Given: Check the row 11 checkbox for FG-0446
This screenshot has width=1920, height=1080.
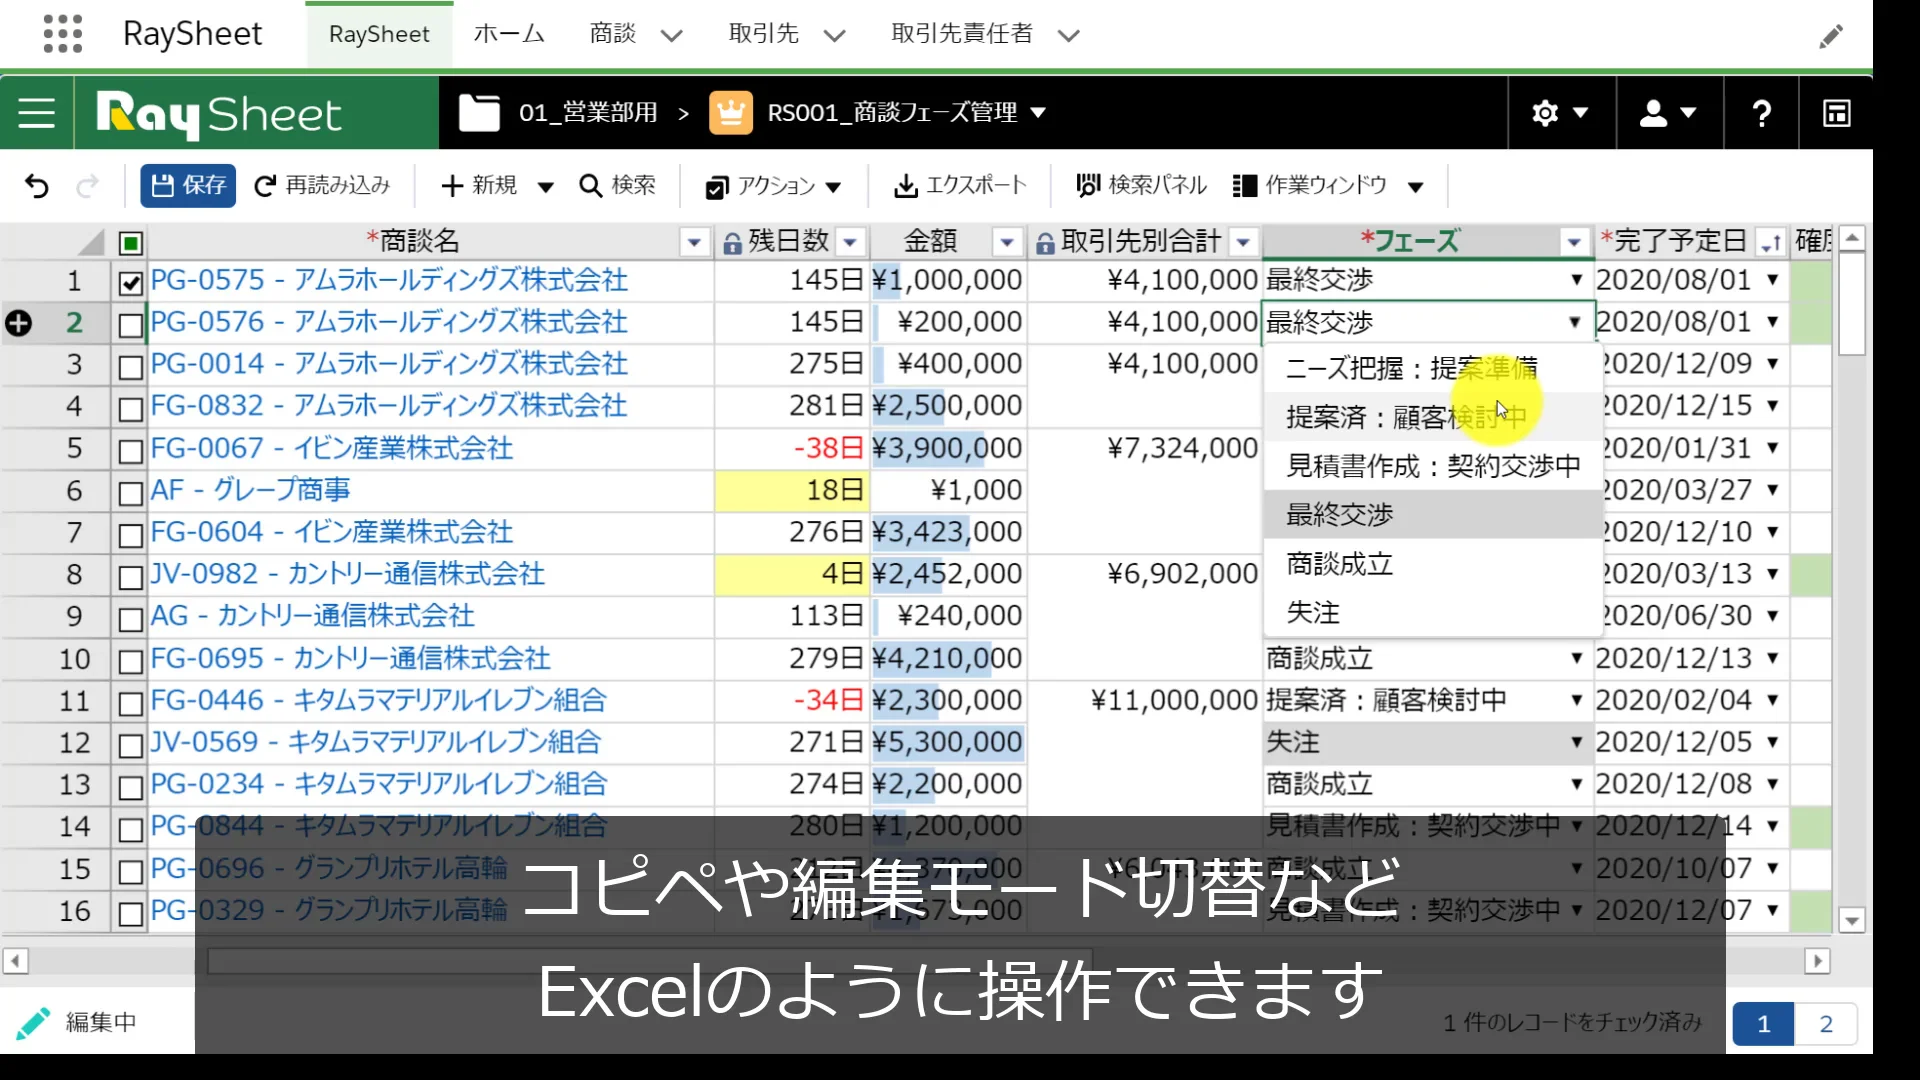Looking at the screenshot, I should (130, 703).
